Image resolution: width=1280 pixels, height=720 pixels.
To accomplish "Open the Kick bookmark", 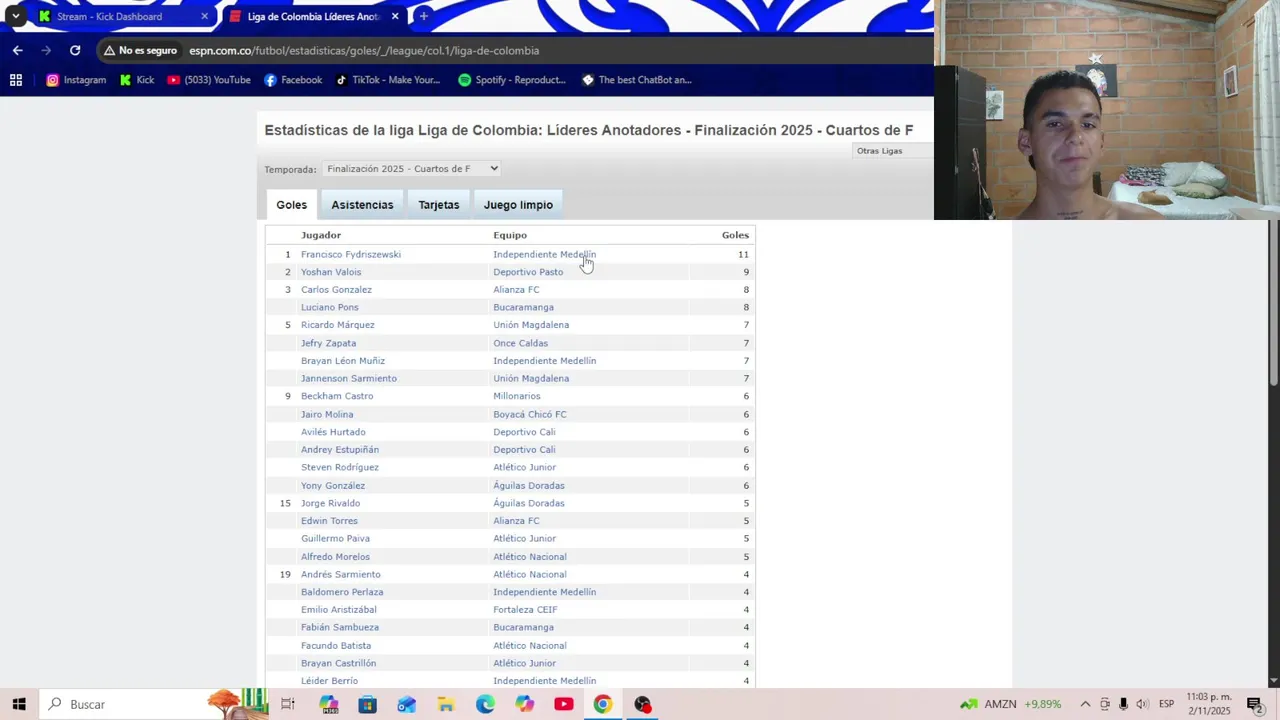I will point(137,80).
